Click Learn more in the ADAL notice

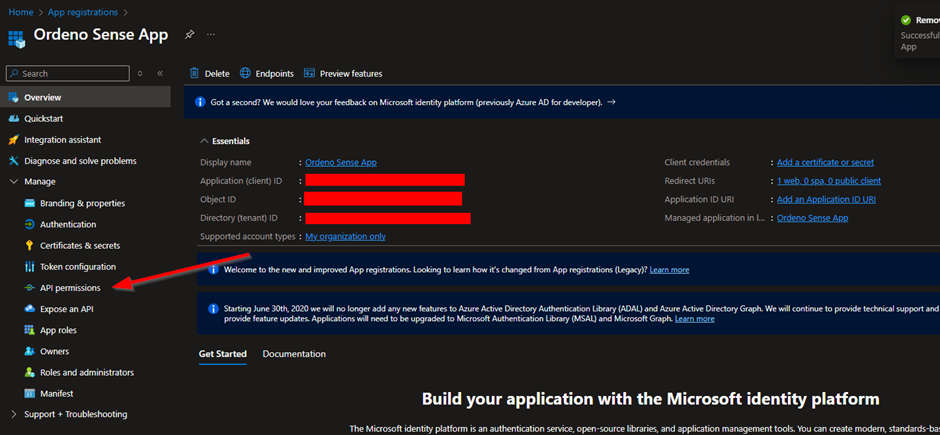(x=694, y=319)
